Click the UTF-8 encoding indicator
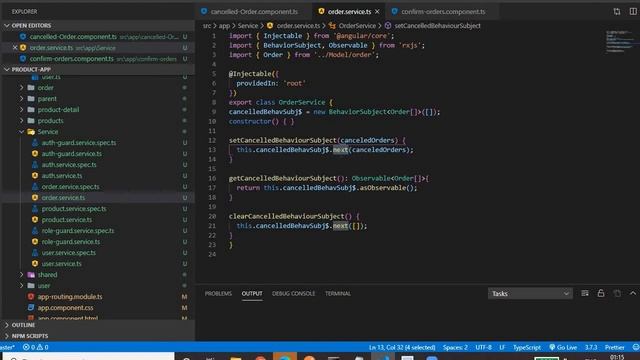Image resolution: width=640 pixels, height=360 pixels. pos(483,347)
